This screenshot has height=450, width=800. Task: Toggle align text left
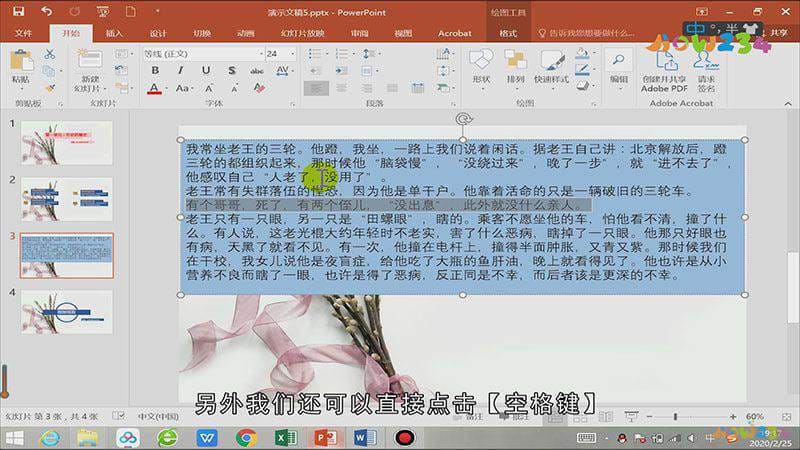pyautogui.click(x=316, y=88)
